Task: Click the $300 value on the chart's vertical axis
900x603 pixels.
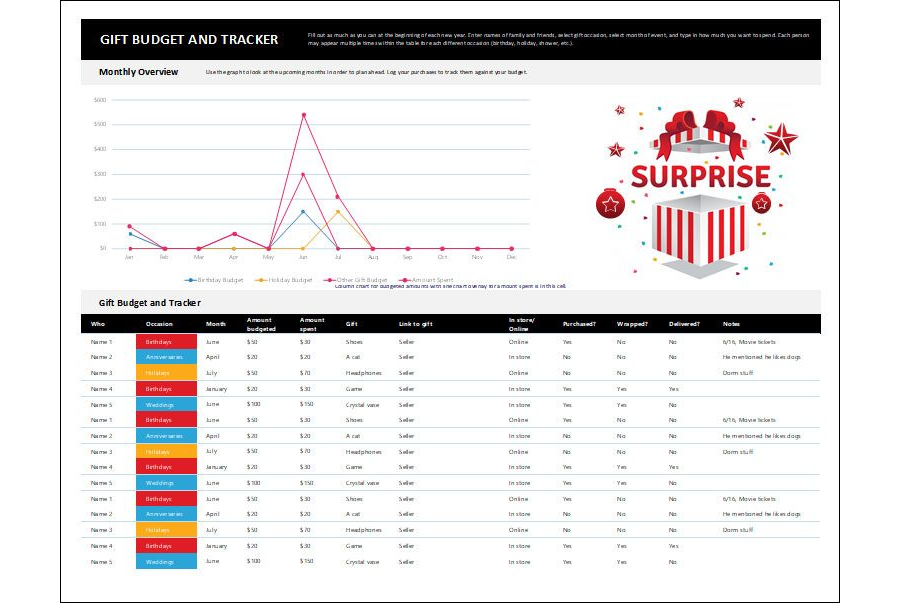Action: pos(100,174)
